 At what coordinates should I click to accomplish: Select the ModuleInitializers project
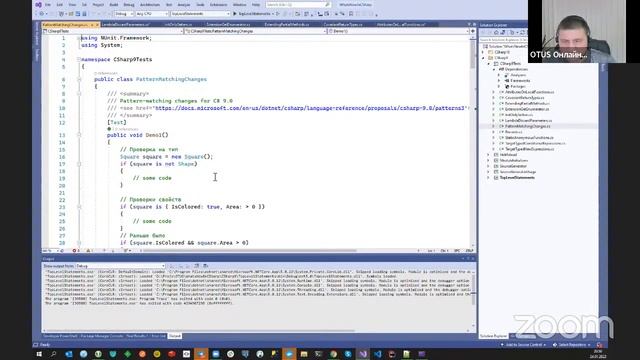coord(514,161)
